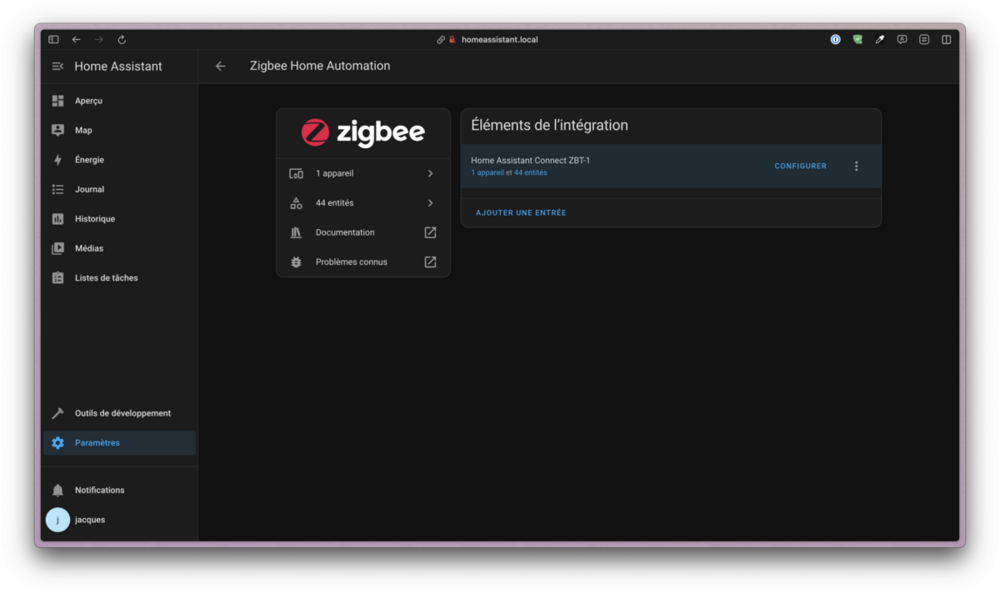The height and width of the screenshot is (593, 1000).
Task: Click the Notifications bell icon
Action: click(58, 490)
